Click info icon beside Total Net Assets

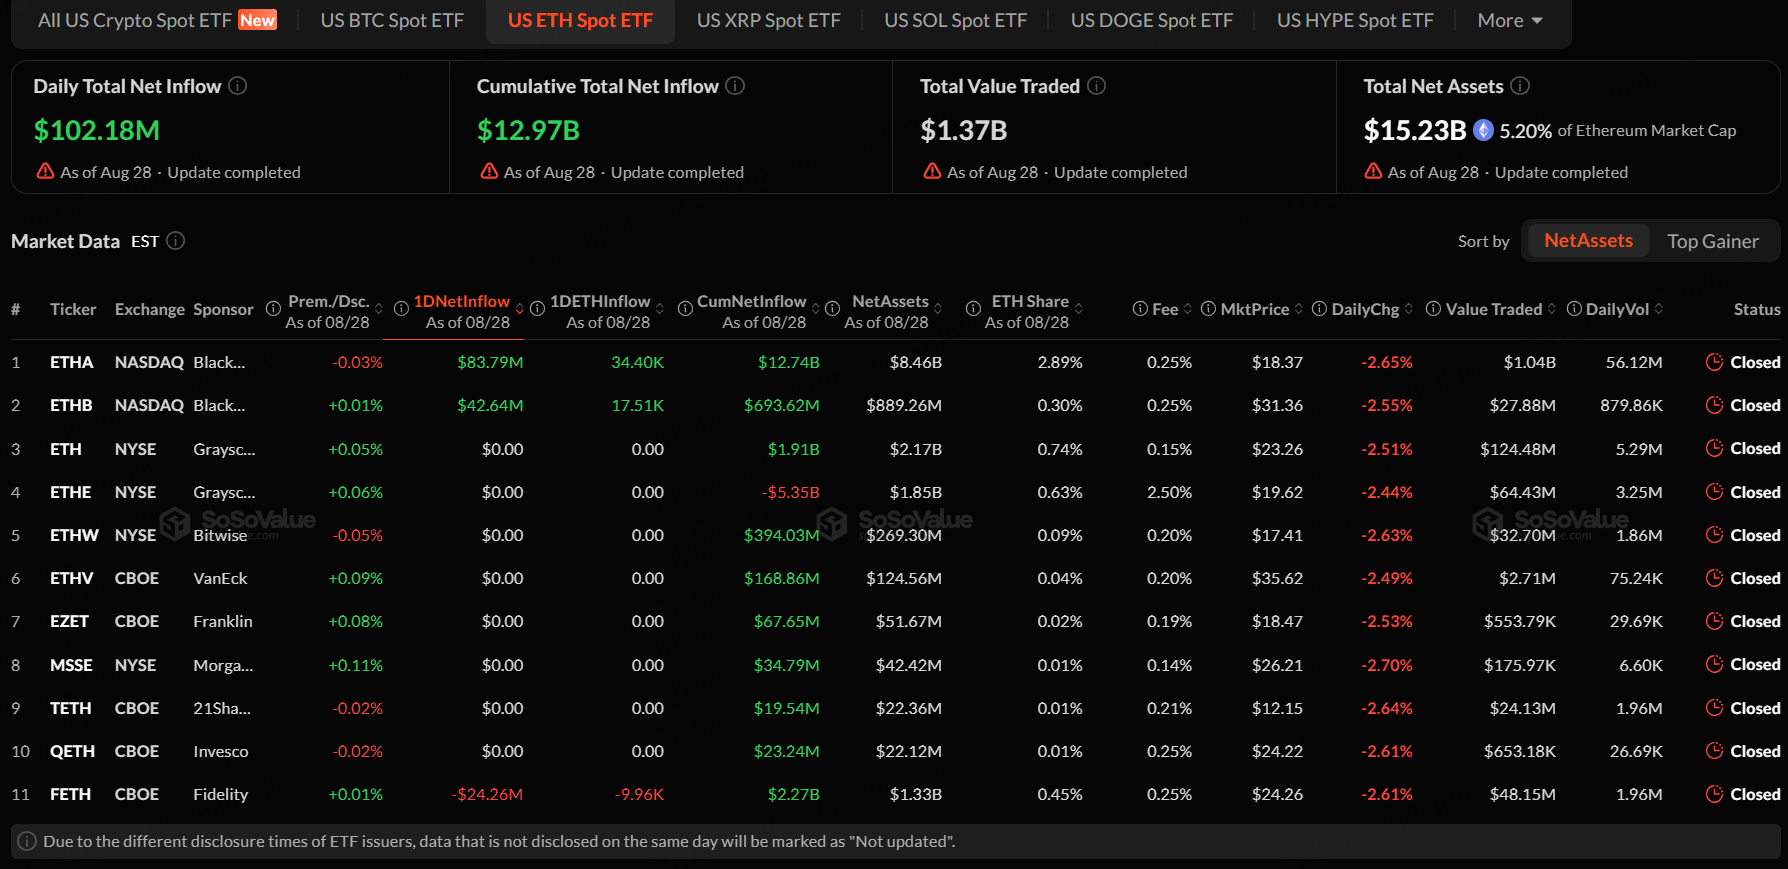(1520, 86)
